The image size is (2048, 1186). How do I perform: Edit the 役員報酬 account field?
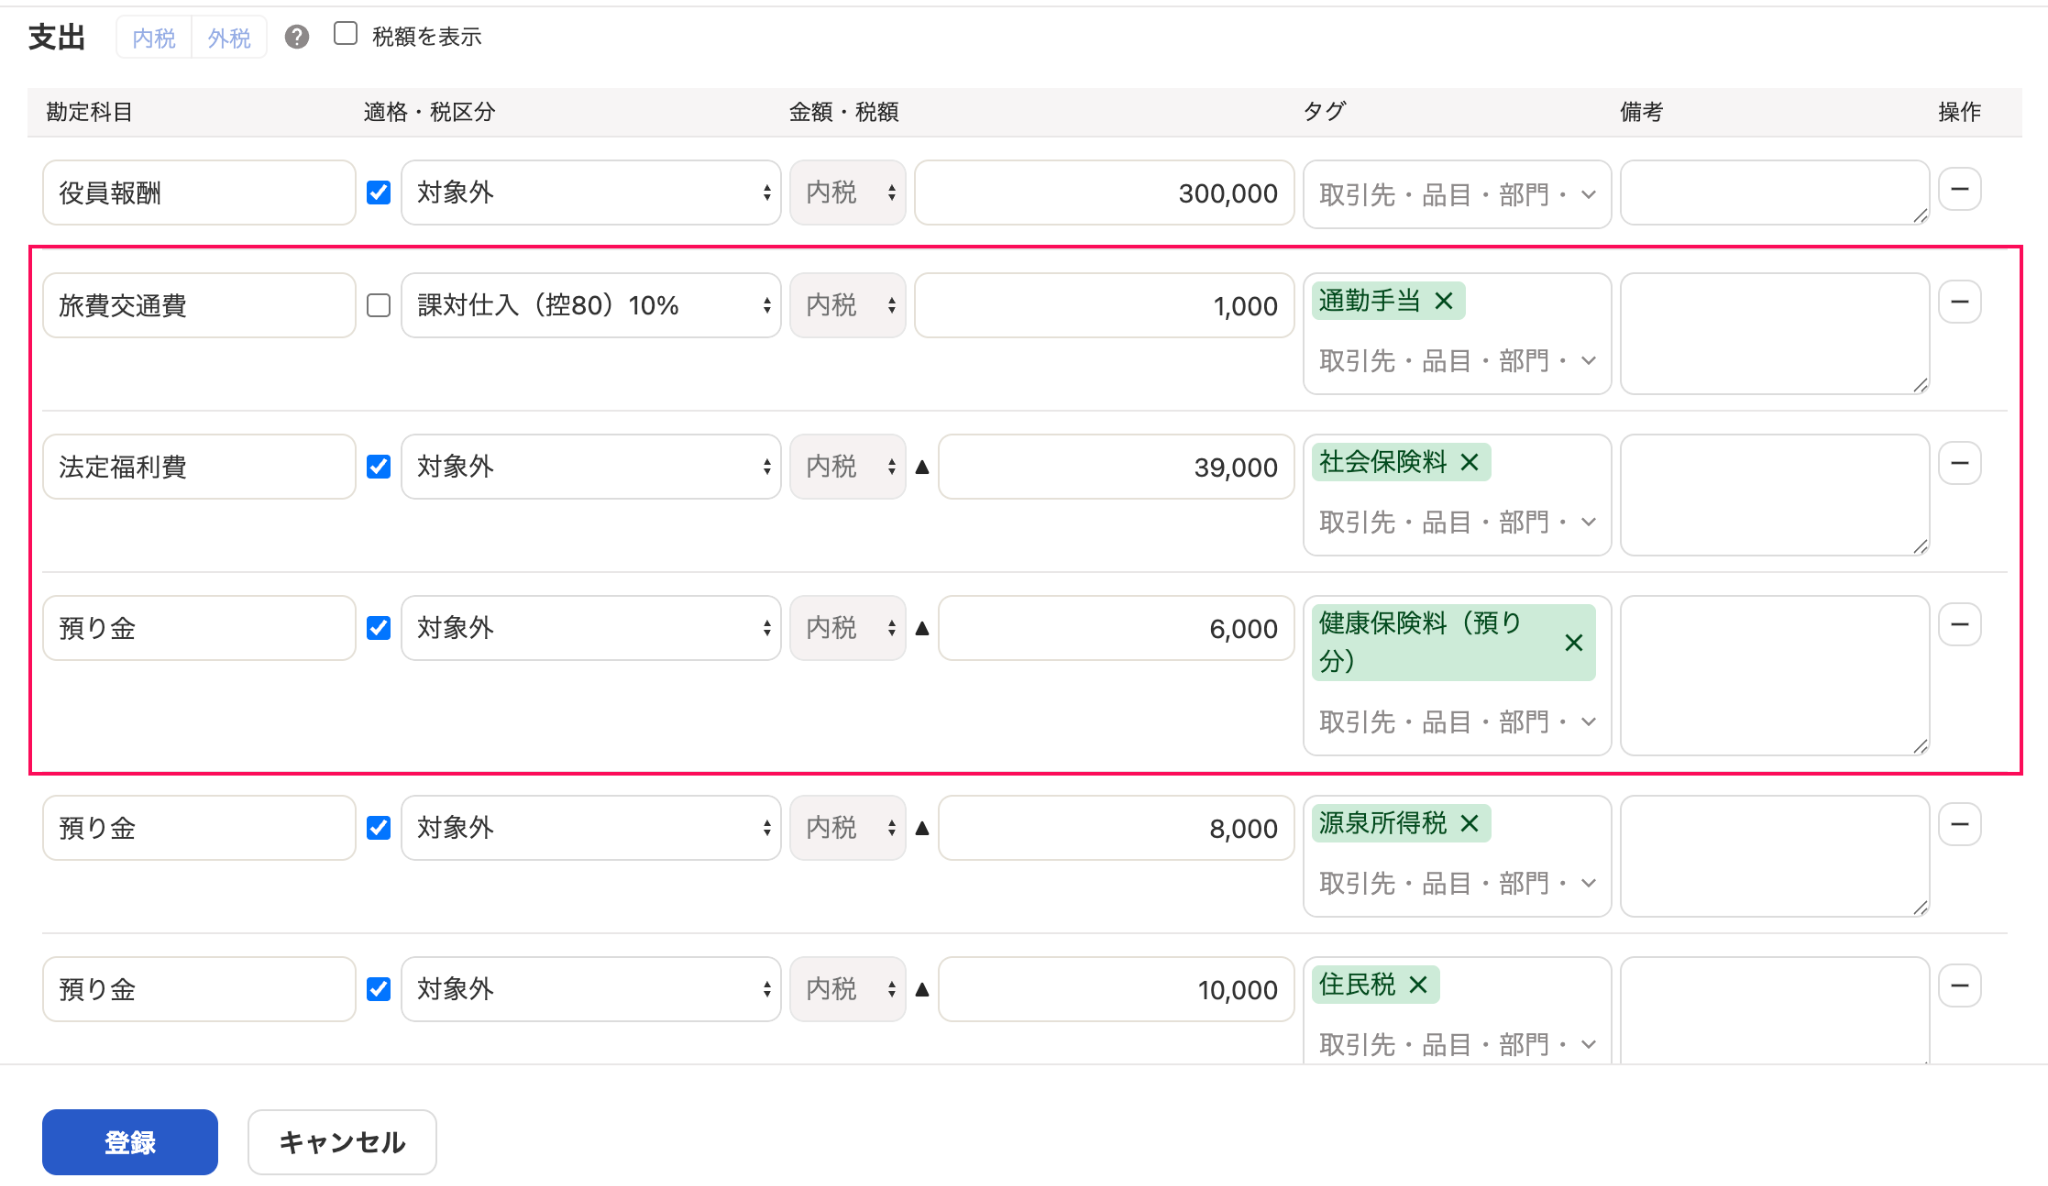click(199, 193)
